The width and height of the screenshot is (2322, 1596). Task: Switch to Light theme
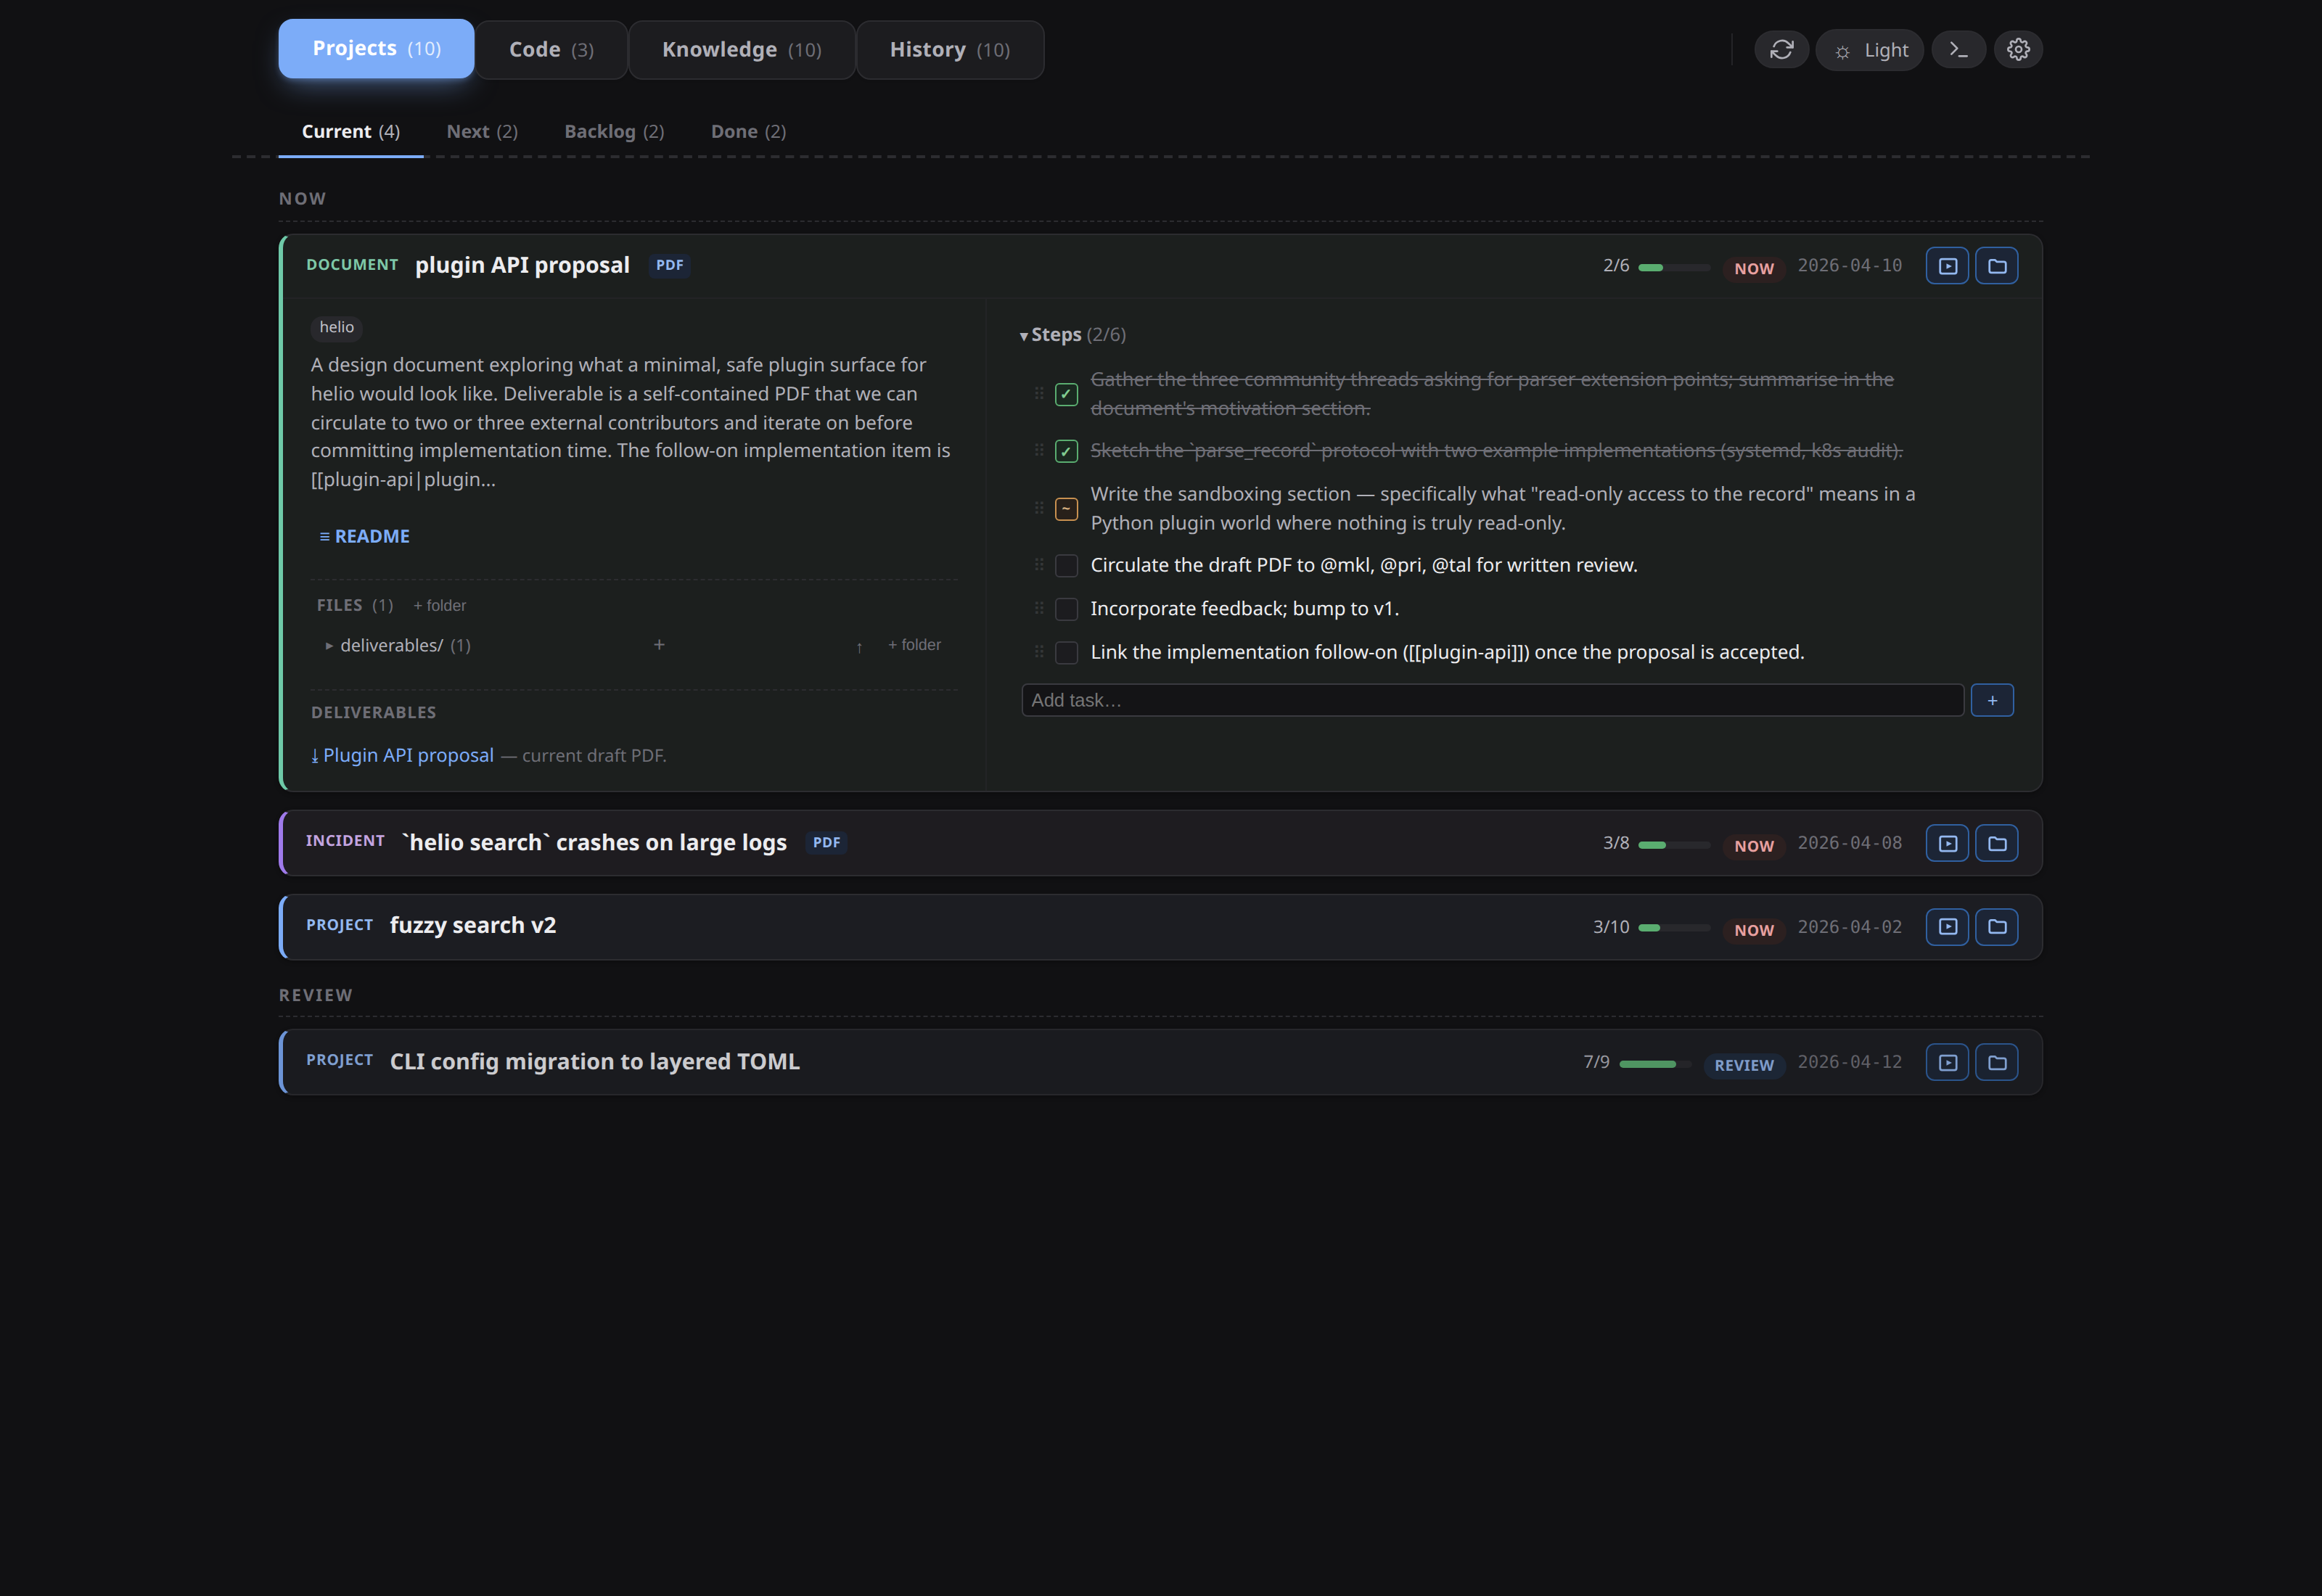(x=1869, y=50)
